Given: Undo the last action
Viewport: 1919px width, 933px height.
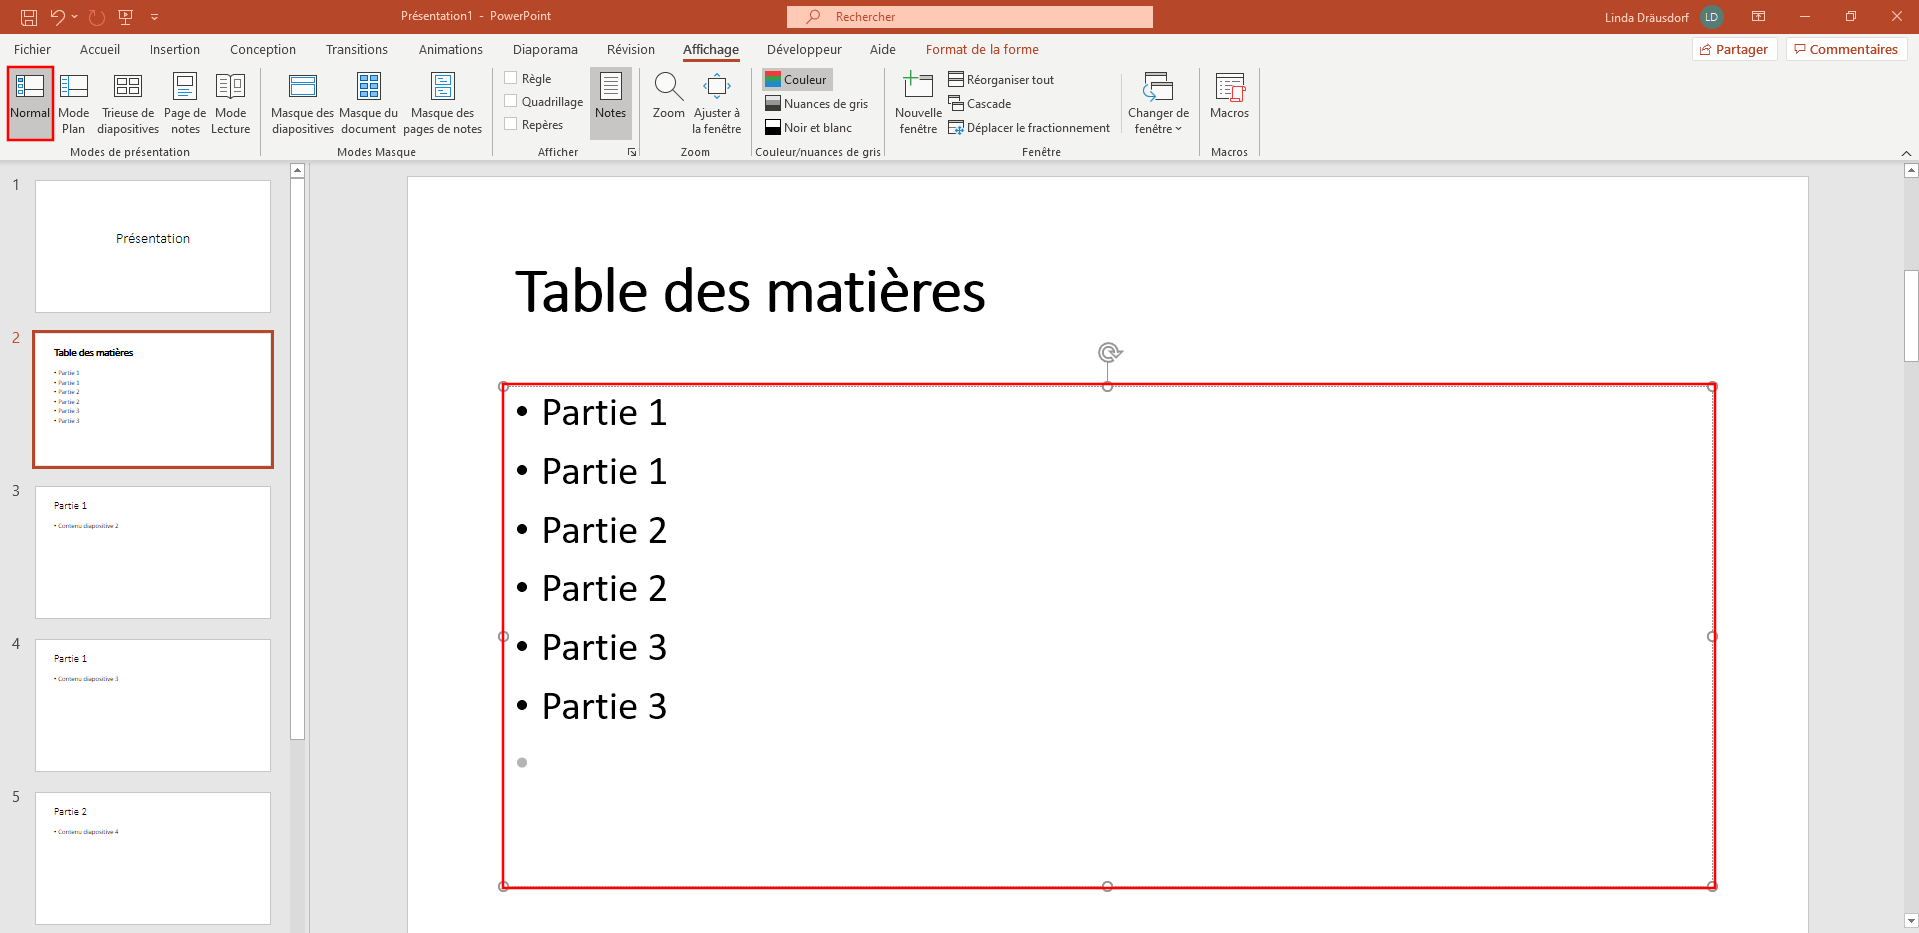Looking at the screenshot, I should [58, 17].
